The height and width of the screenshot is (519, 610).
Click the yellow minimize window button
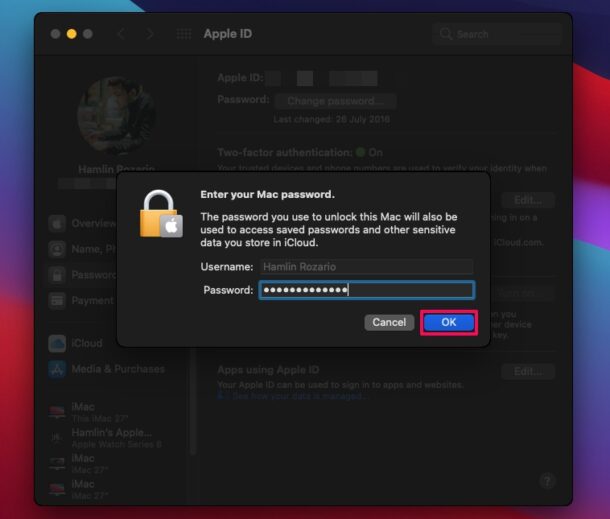point(72,34)
